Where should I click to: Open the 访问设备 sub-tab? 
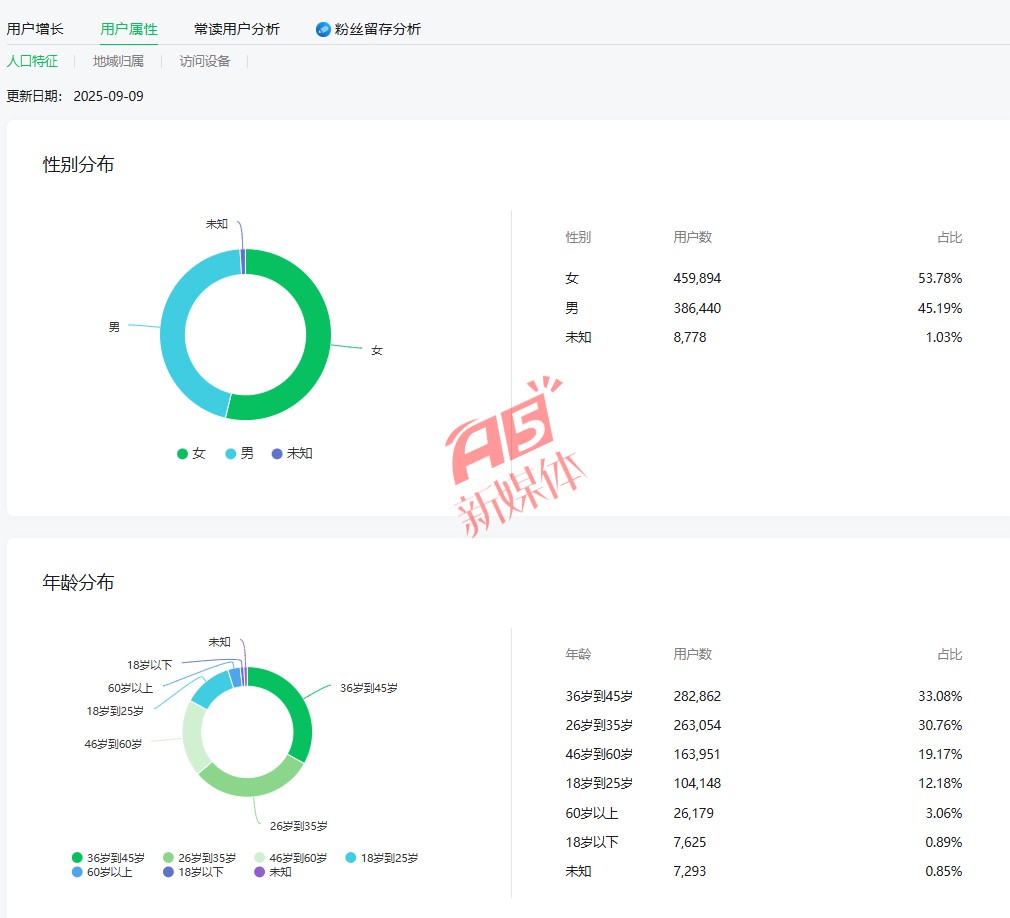tap(205, 61)
